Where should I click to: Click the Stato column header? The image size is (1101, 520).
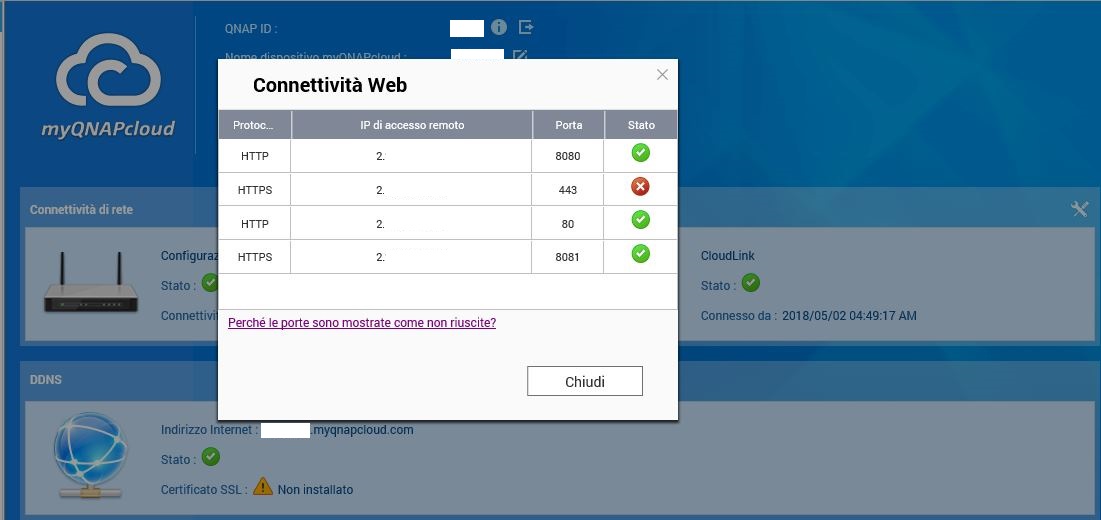[641, 125]
